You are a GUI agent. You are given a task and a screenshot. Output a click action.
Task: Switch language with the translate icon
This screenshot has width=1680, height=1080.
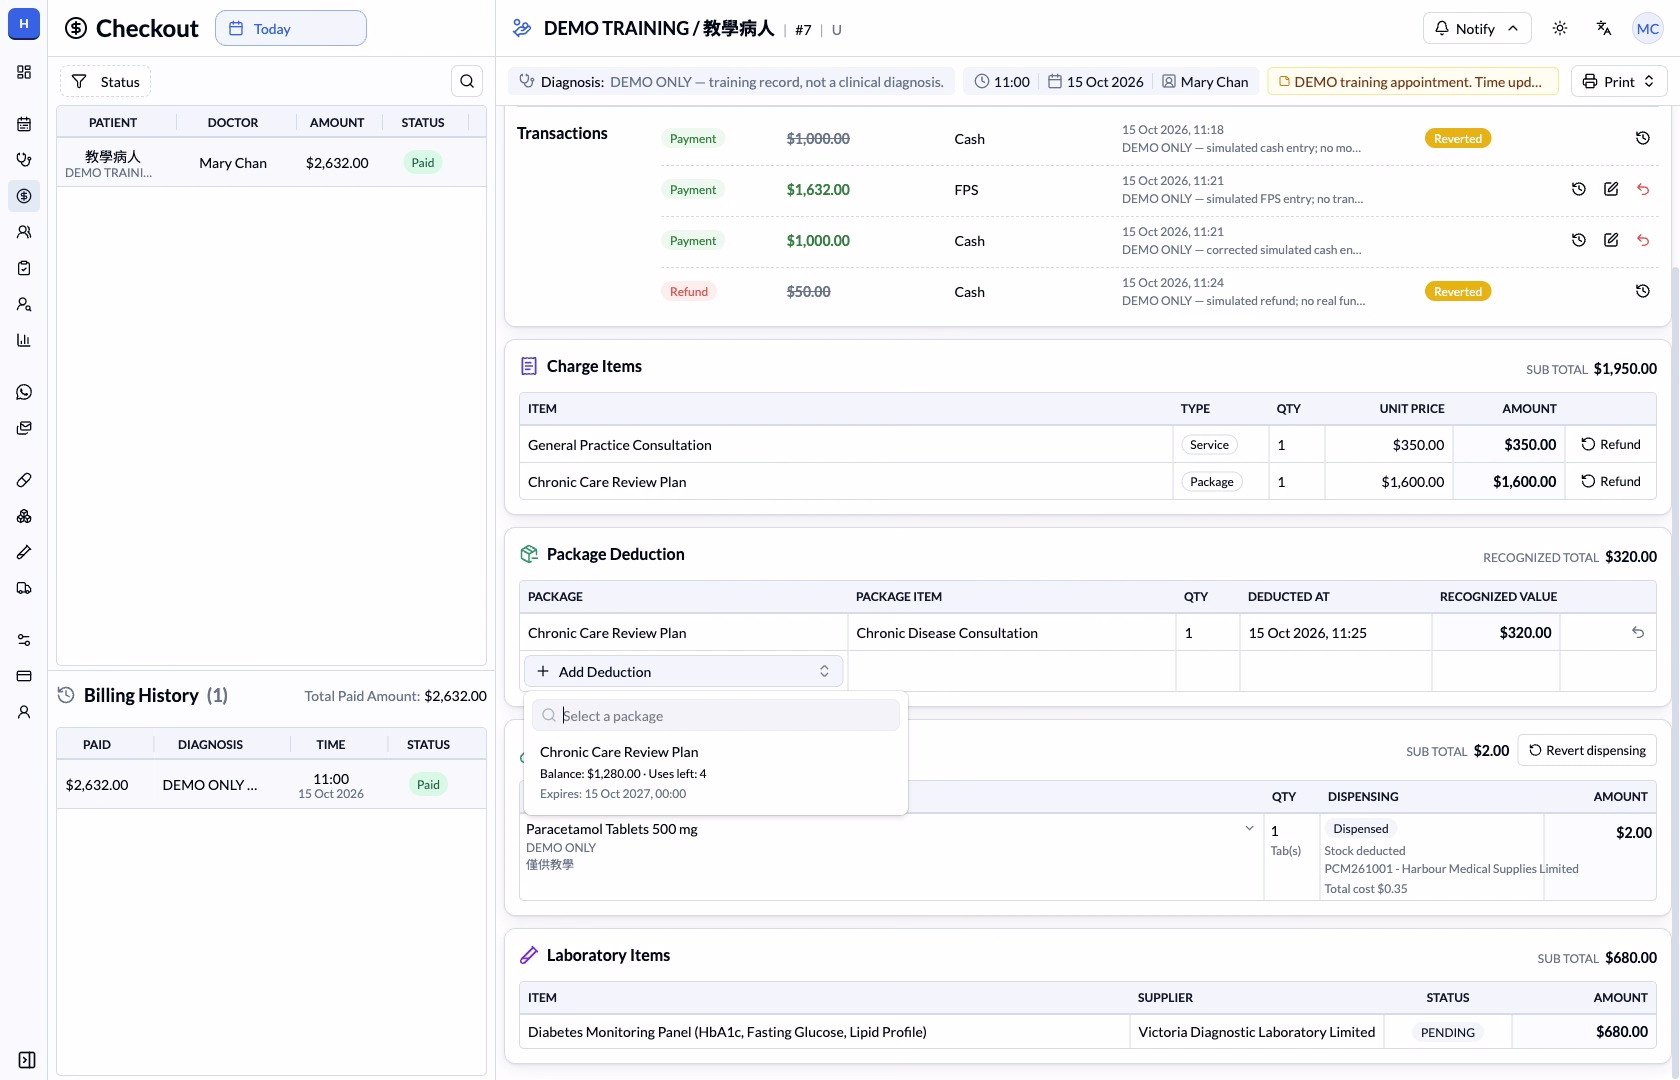tap(1604, 28)
